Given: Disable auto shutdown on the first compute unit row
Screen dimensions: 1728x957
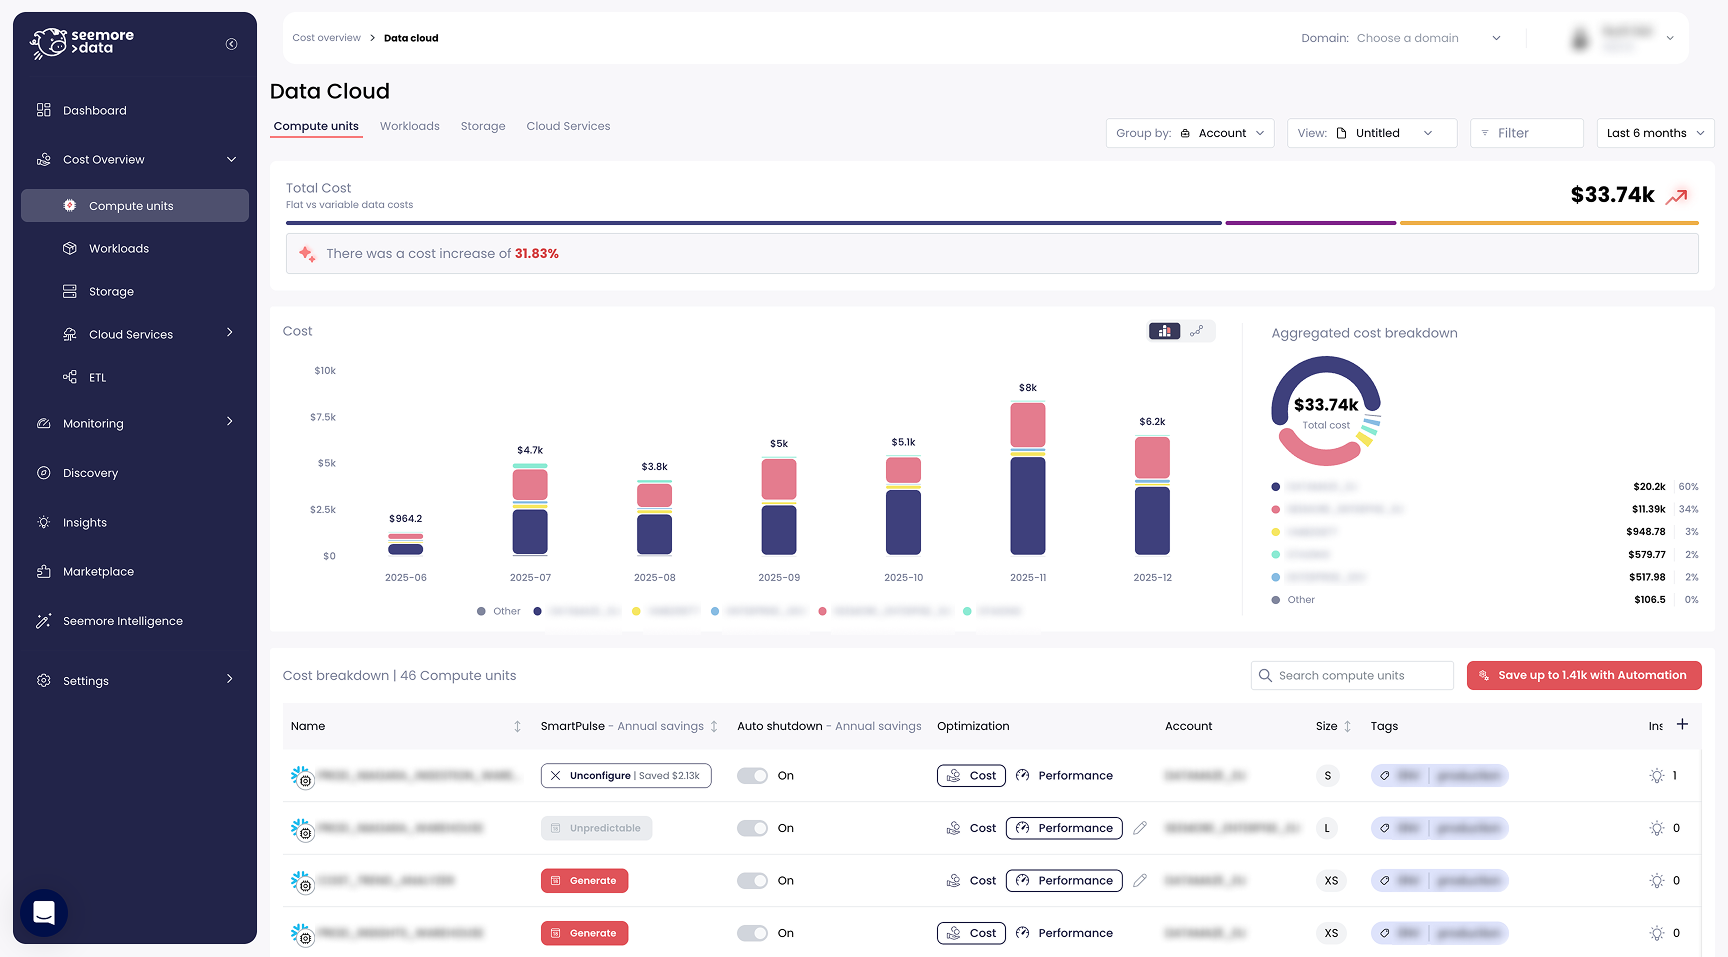Looking at the screenshot, I should pyautogui.click(x=752, y=775).
